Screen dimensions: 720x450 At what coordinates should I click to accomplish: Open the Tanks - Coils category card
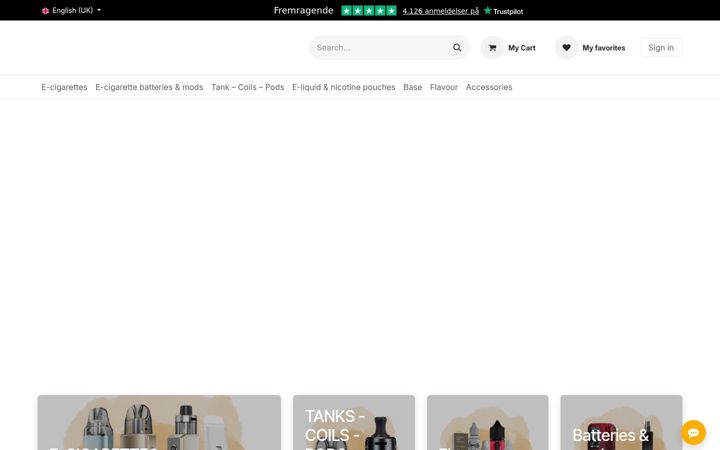(x=354, y=422)
